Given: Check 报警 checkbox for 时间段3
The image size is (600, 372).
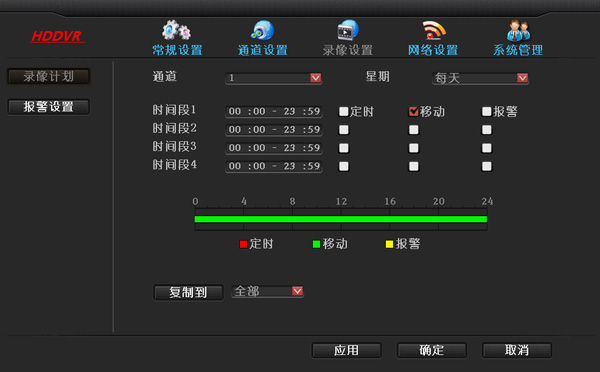Looking at the screenshot, I should click(x=487, y=148).
